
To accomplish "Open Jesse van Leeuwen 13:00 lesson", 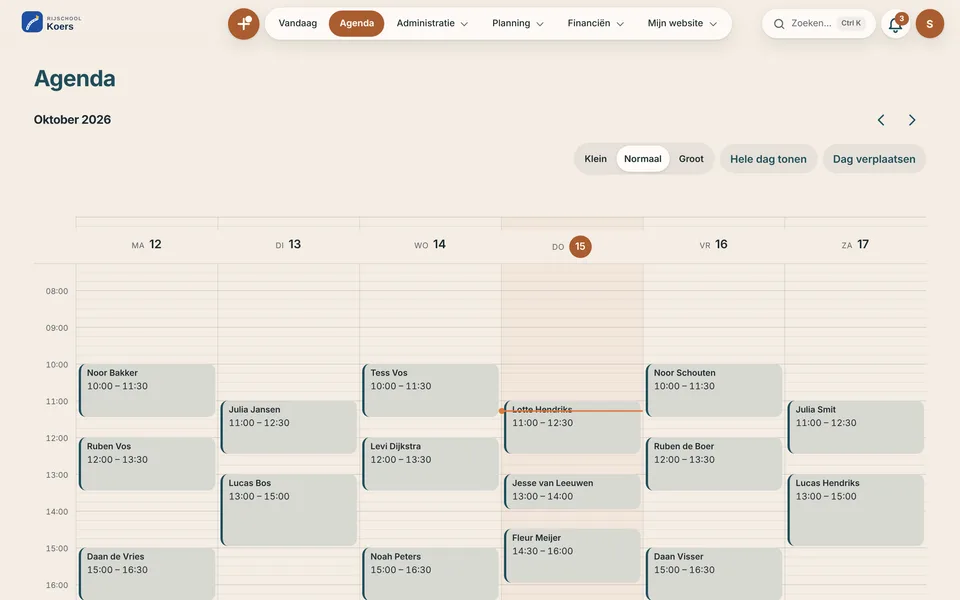I will (572, 492).
